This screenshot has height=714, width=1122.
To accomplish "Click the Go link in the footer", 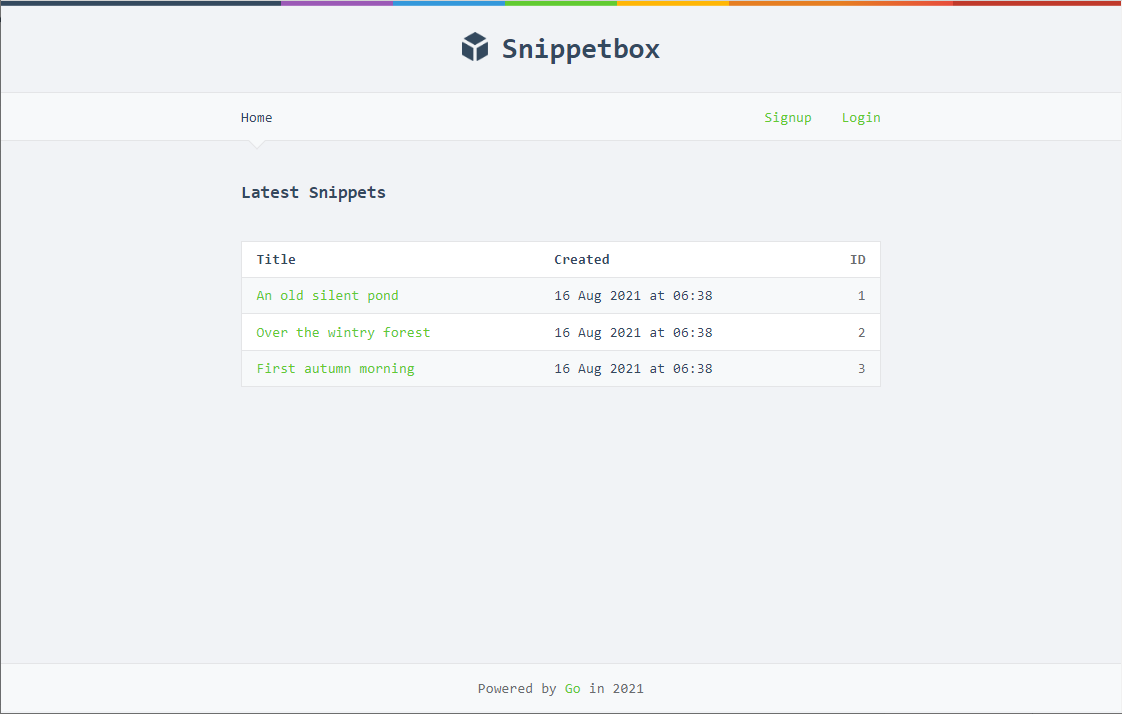I will (x=572, y=688).
